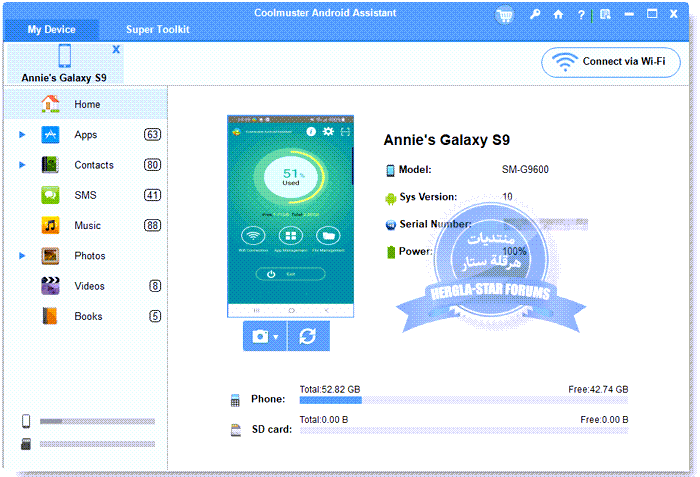Switch to My Device tab
700x477 pixels.
51,29
